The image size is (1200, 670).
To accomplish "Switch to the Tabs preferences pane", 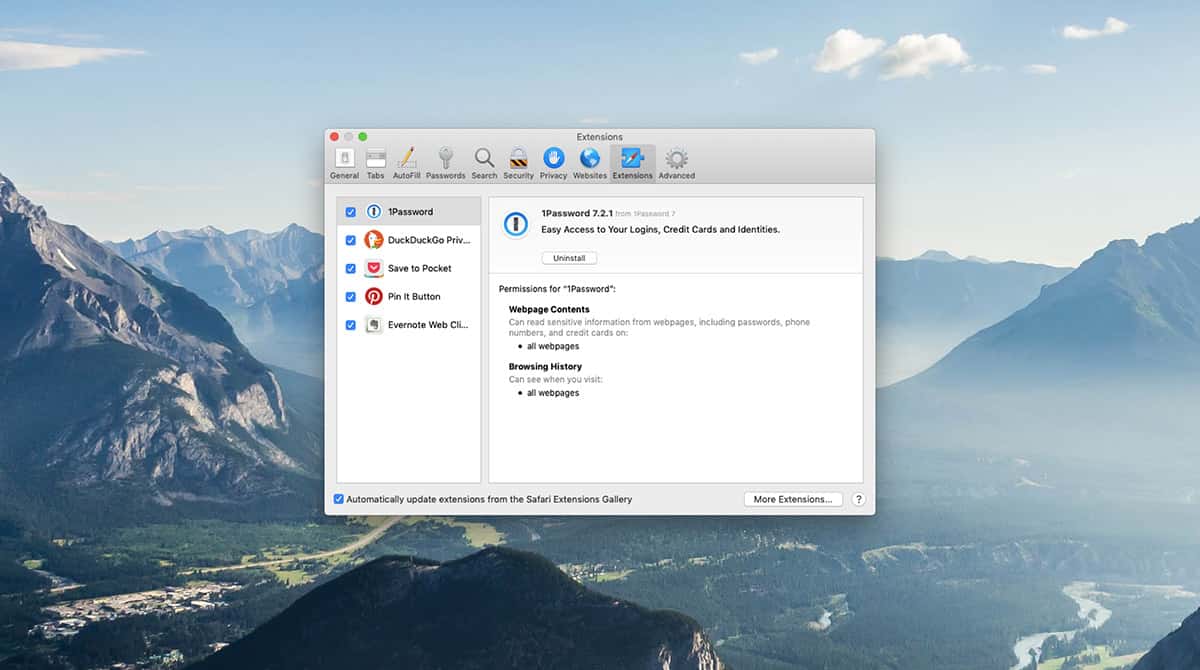I will coord(375,164).
